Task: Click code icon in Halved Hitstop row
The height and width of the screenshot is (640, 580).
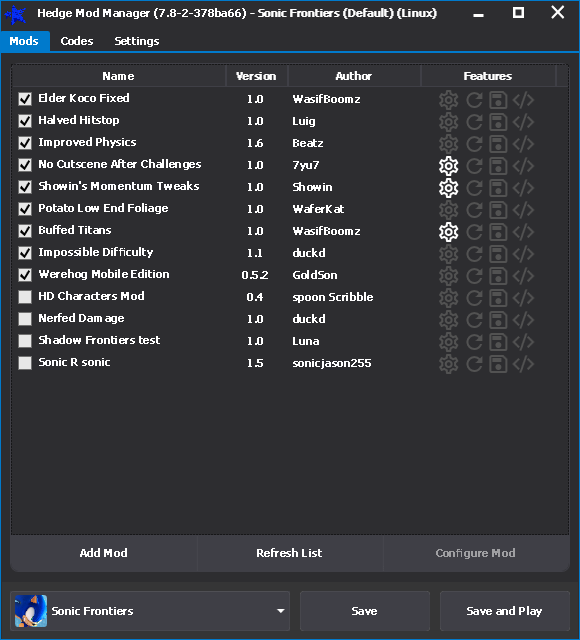Action: 523,122
